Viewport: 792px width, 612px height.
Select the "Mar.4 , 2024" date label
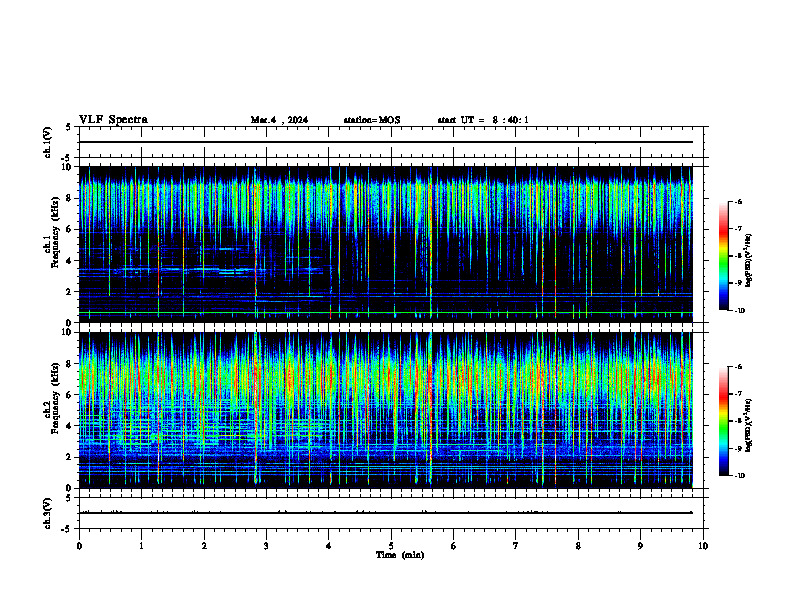point(279,120)
